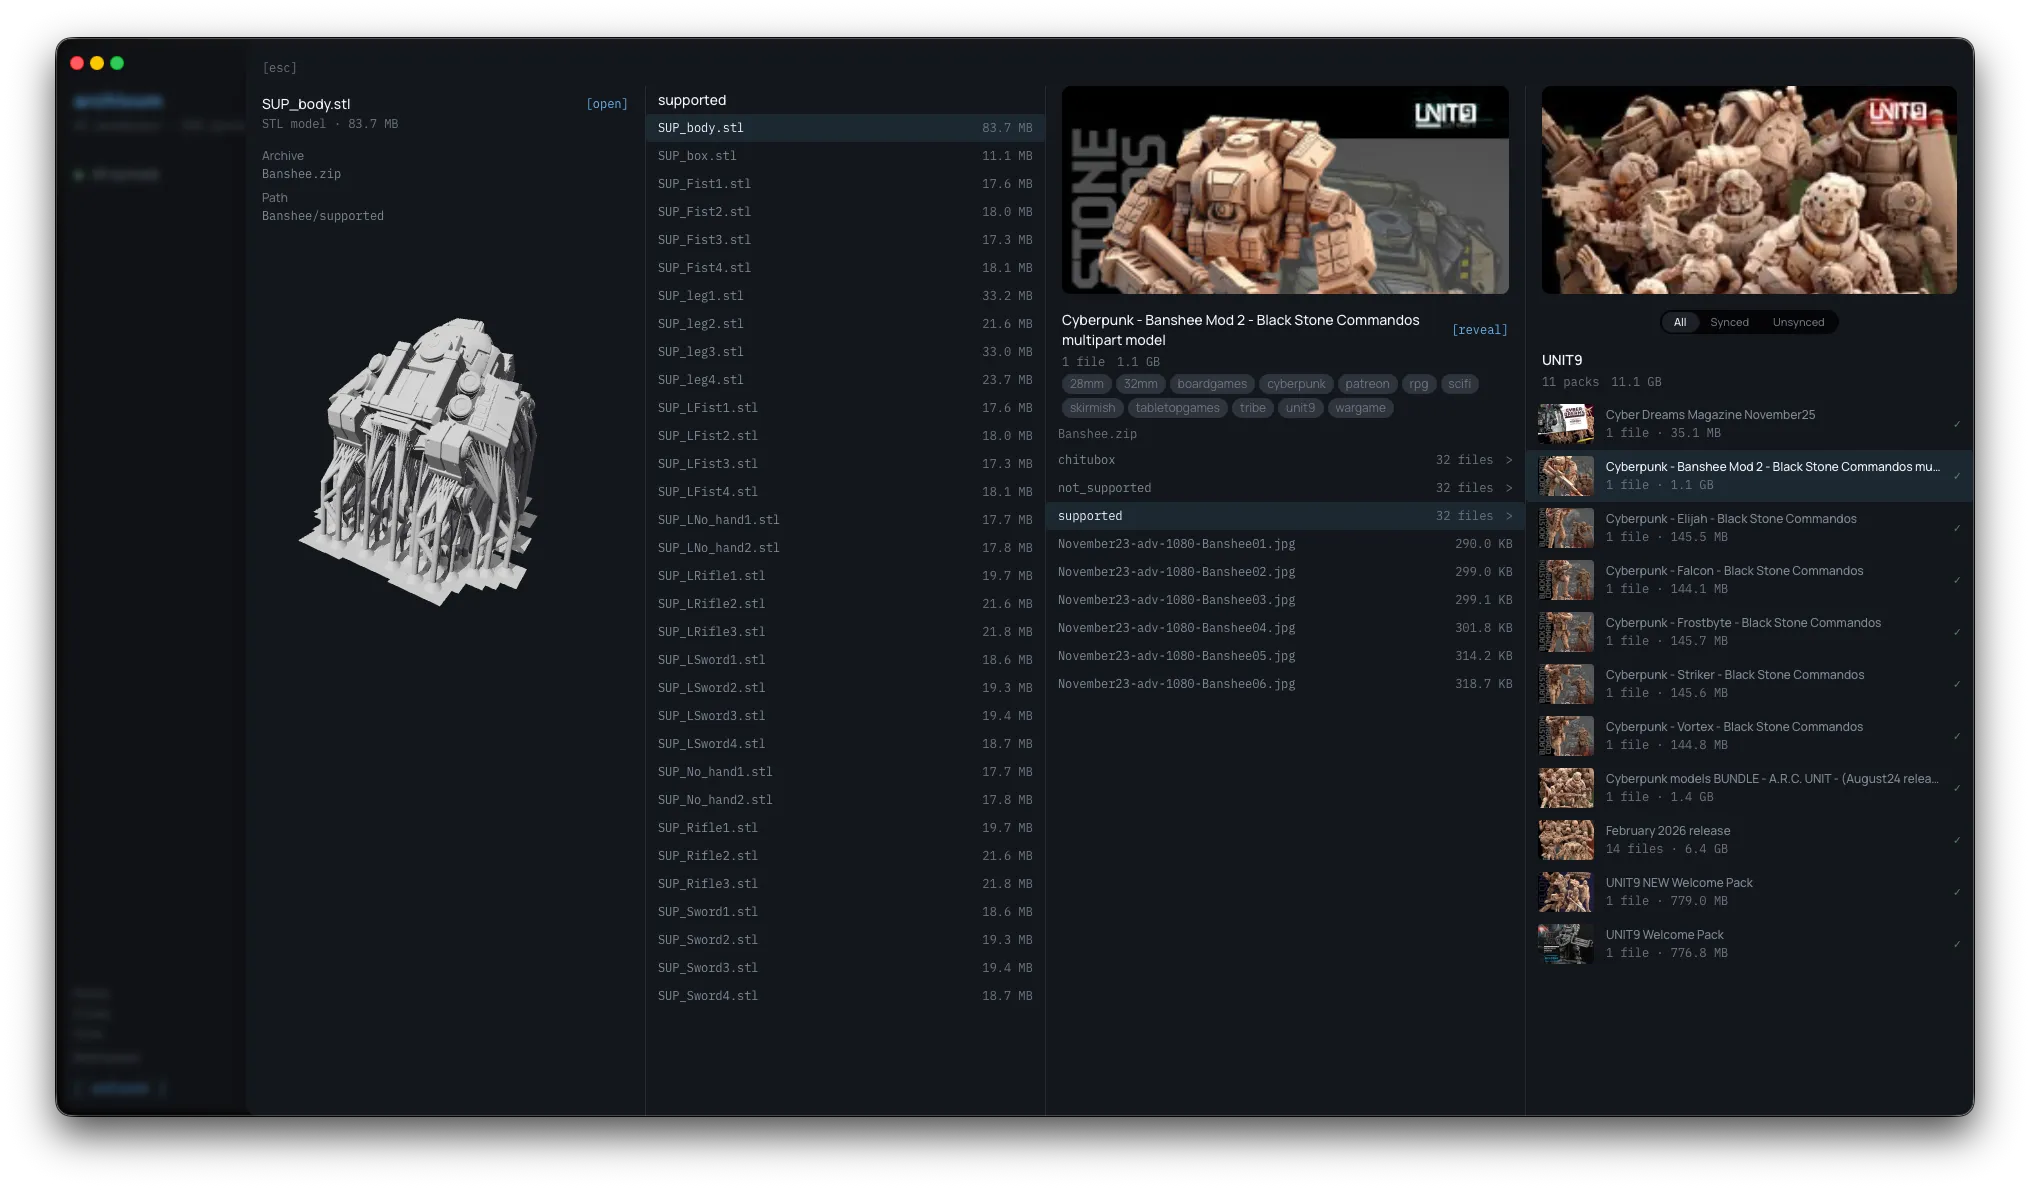Click sync checkmark on Cyberpunk - Vortex pack

(x=1957, y=736)
